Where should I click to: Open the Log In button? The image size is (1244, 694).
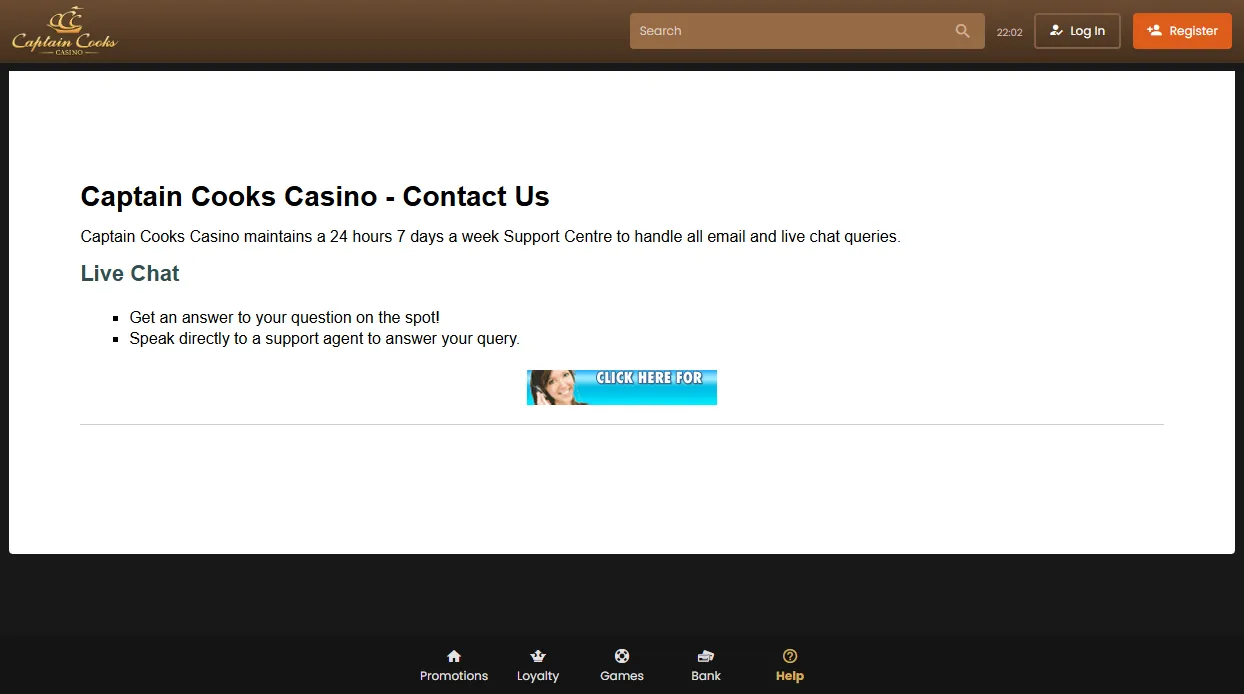1077,31
